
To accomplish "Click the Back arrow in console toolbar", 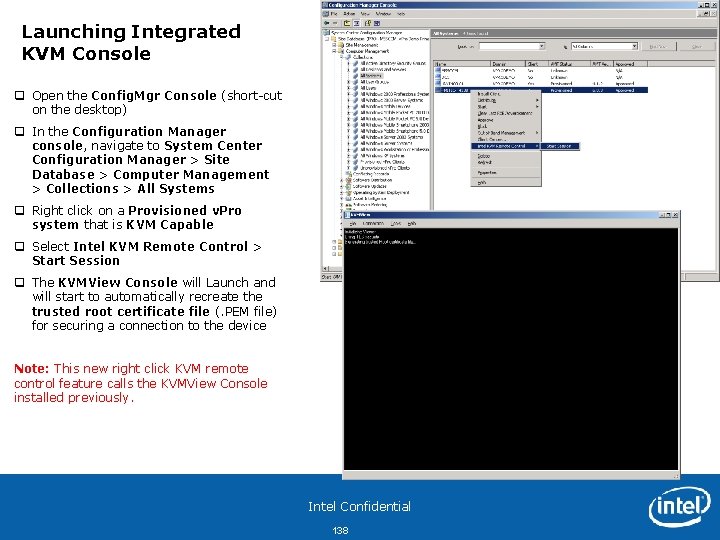I will point(326,23).
